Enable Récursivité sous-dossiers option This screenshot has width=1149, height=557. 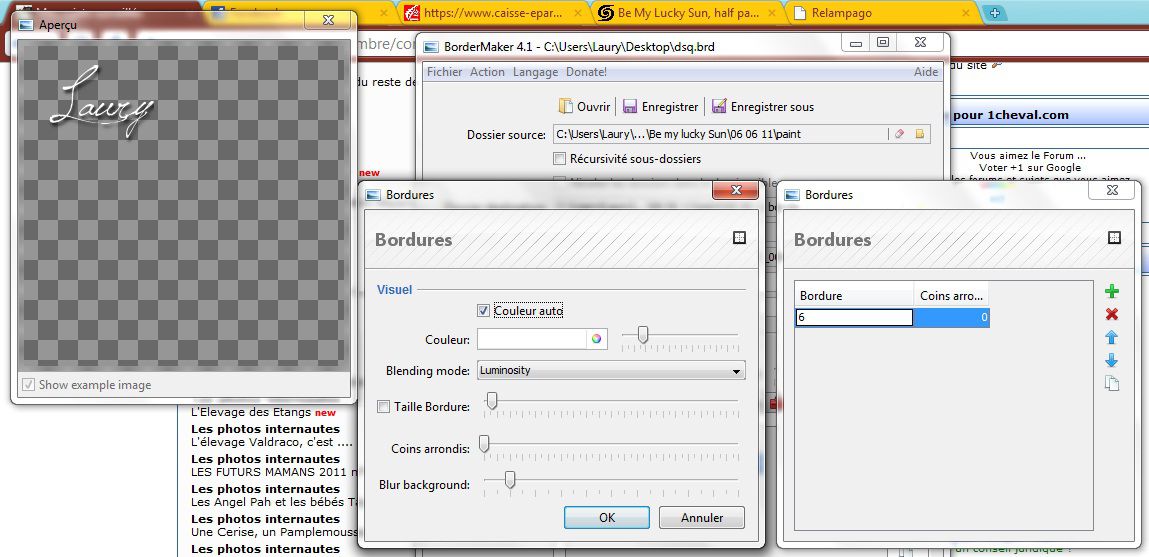point(559,158)
